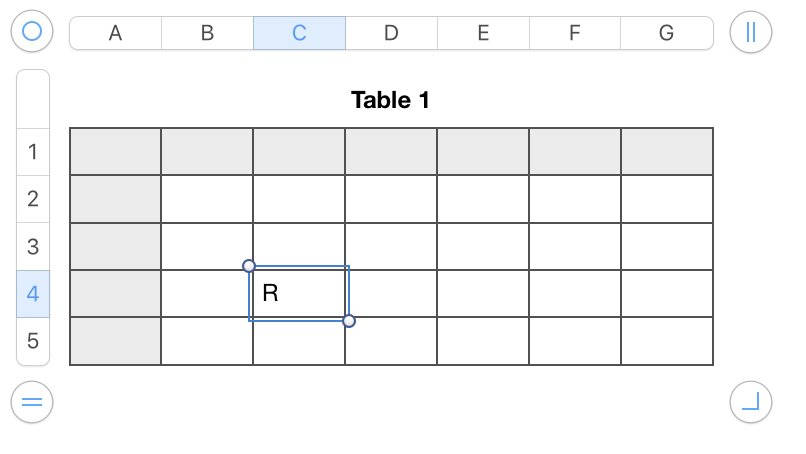806x454 pixels.
Task: Select column E header
Action: (x=483, y=33)
